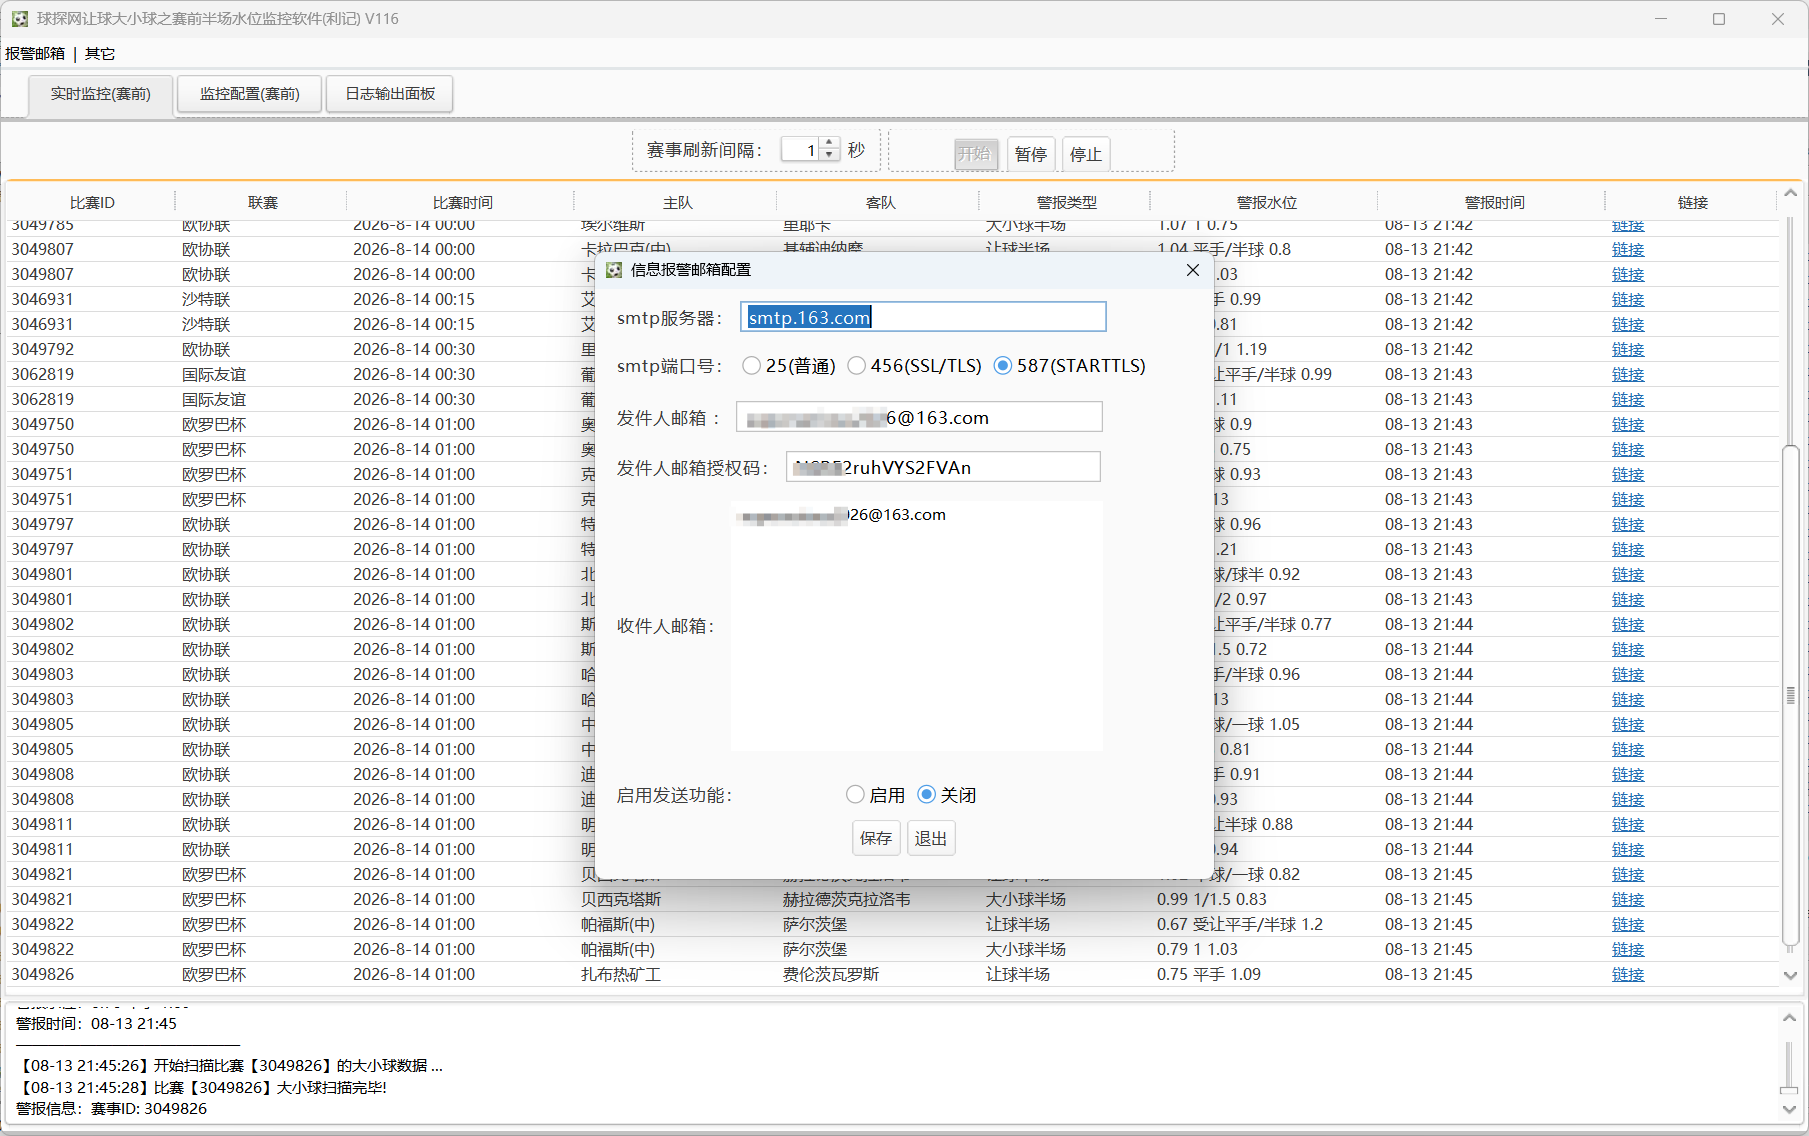
Task: Switch to the 实时监控(赛前) tab
Action: click(x=101, y=94)
